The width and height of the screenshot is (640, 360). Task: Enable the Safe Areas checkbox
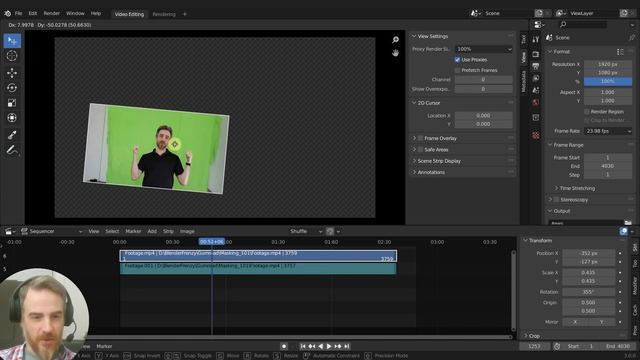(x=420, y=150)
